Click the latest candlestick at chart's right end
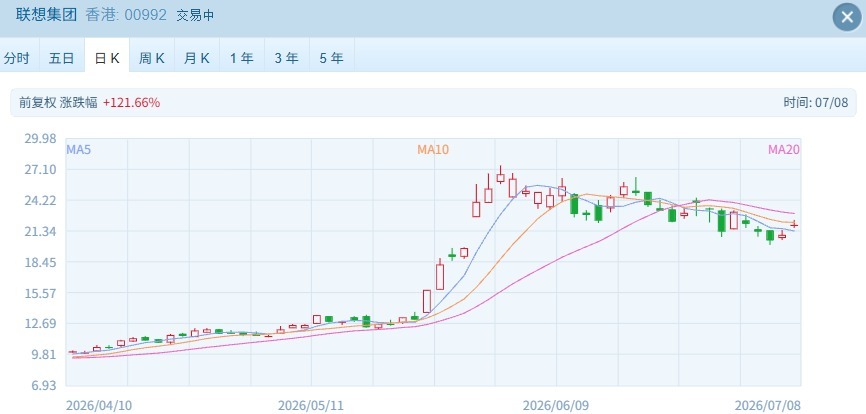Image resolution: width=866 pixels, height=414 pixels. (794, 225)
